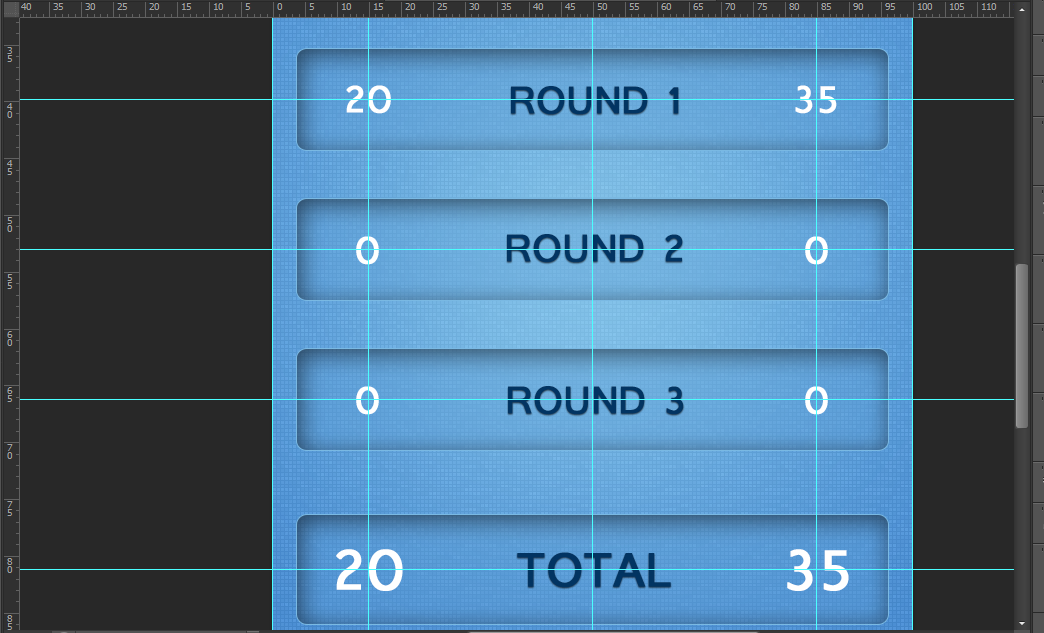Click the ROUND 2 panel title text
Screen dimensions: 1044x633
(x=595, y=249)
